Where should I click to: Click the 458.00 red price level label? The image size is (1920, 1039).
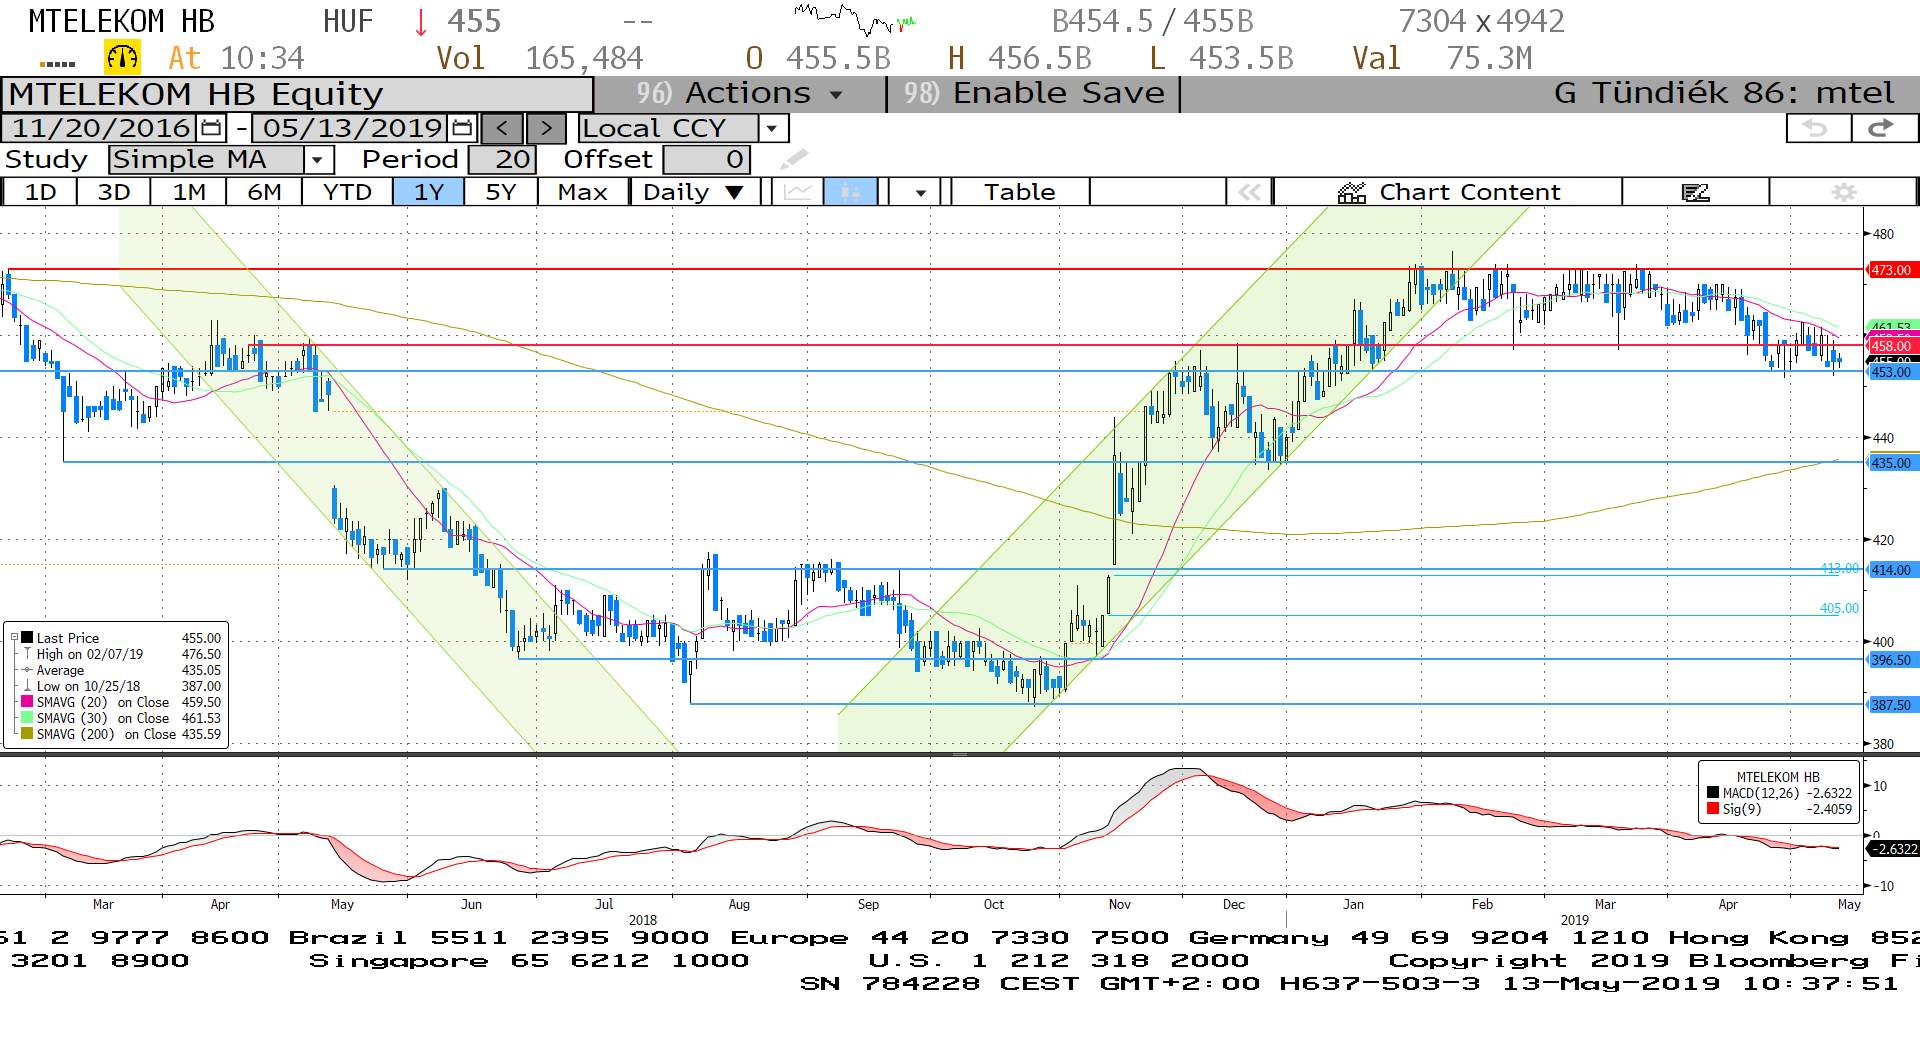click(x=1891, y=346)
